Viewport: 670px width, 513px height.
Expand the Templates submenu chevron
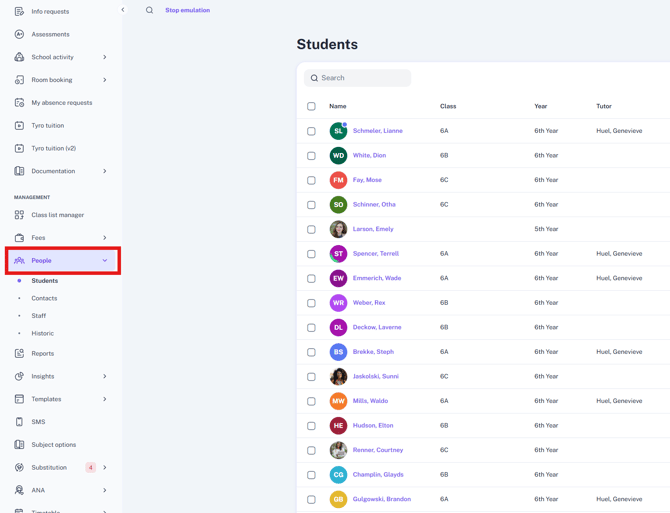(x=105, y=399)
